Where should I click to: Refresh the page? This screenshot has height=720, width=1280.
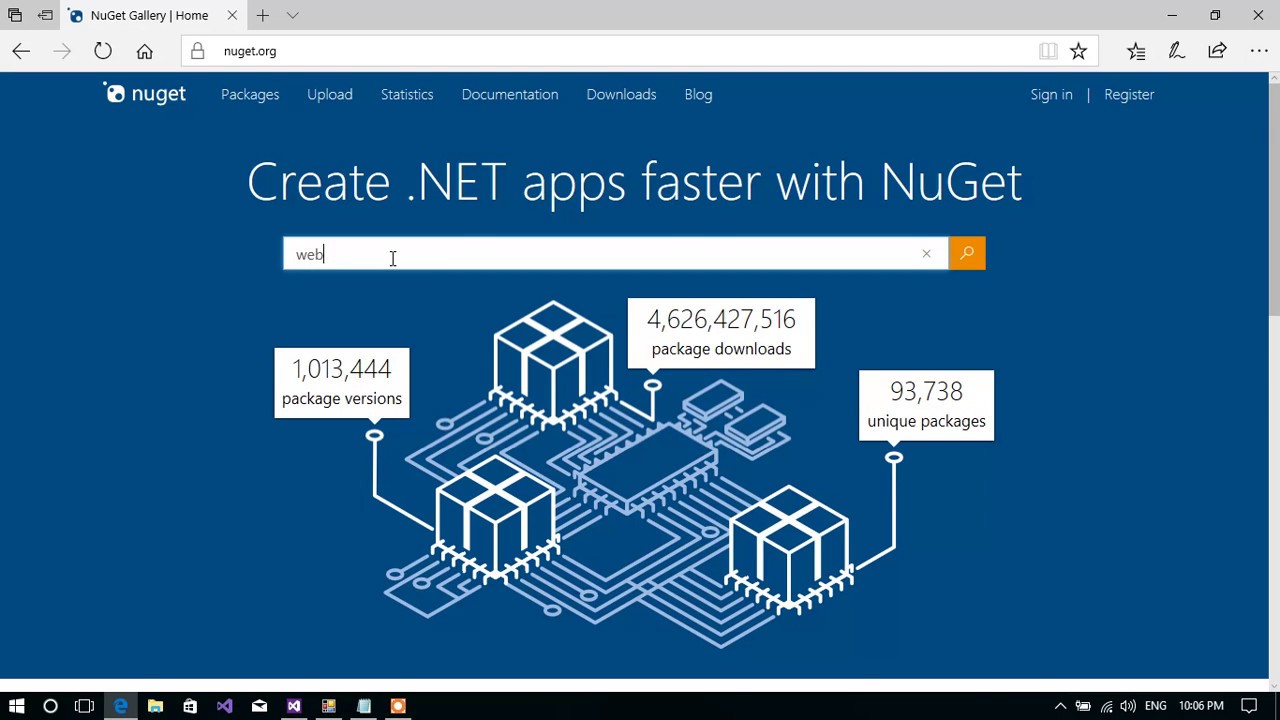[x=103, y=51]
